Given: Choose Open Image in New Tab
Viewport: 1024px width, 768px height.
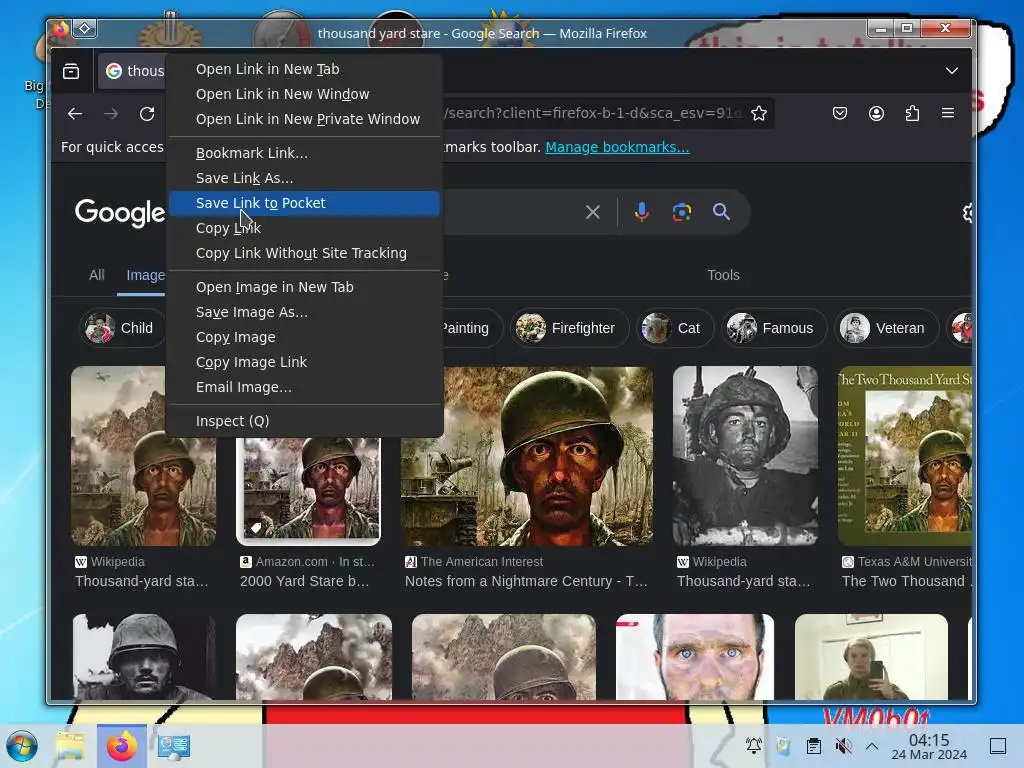Looking at the screenshot, I should [x=304, y=287].
